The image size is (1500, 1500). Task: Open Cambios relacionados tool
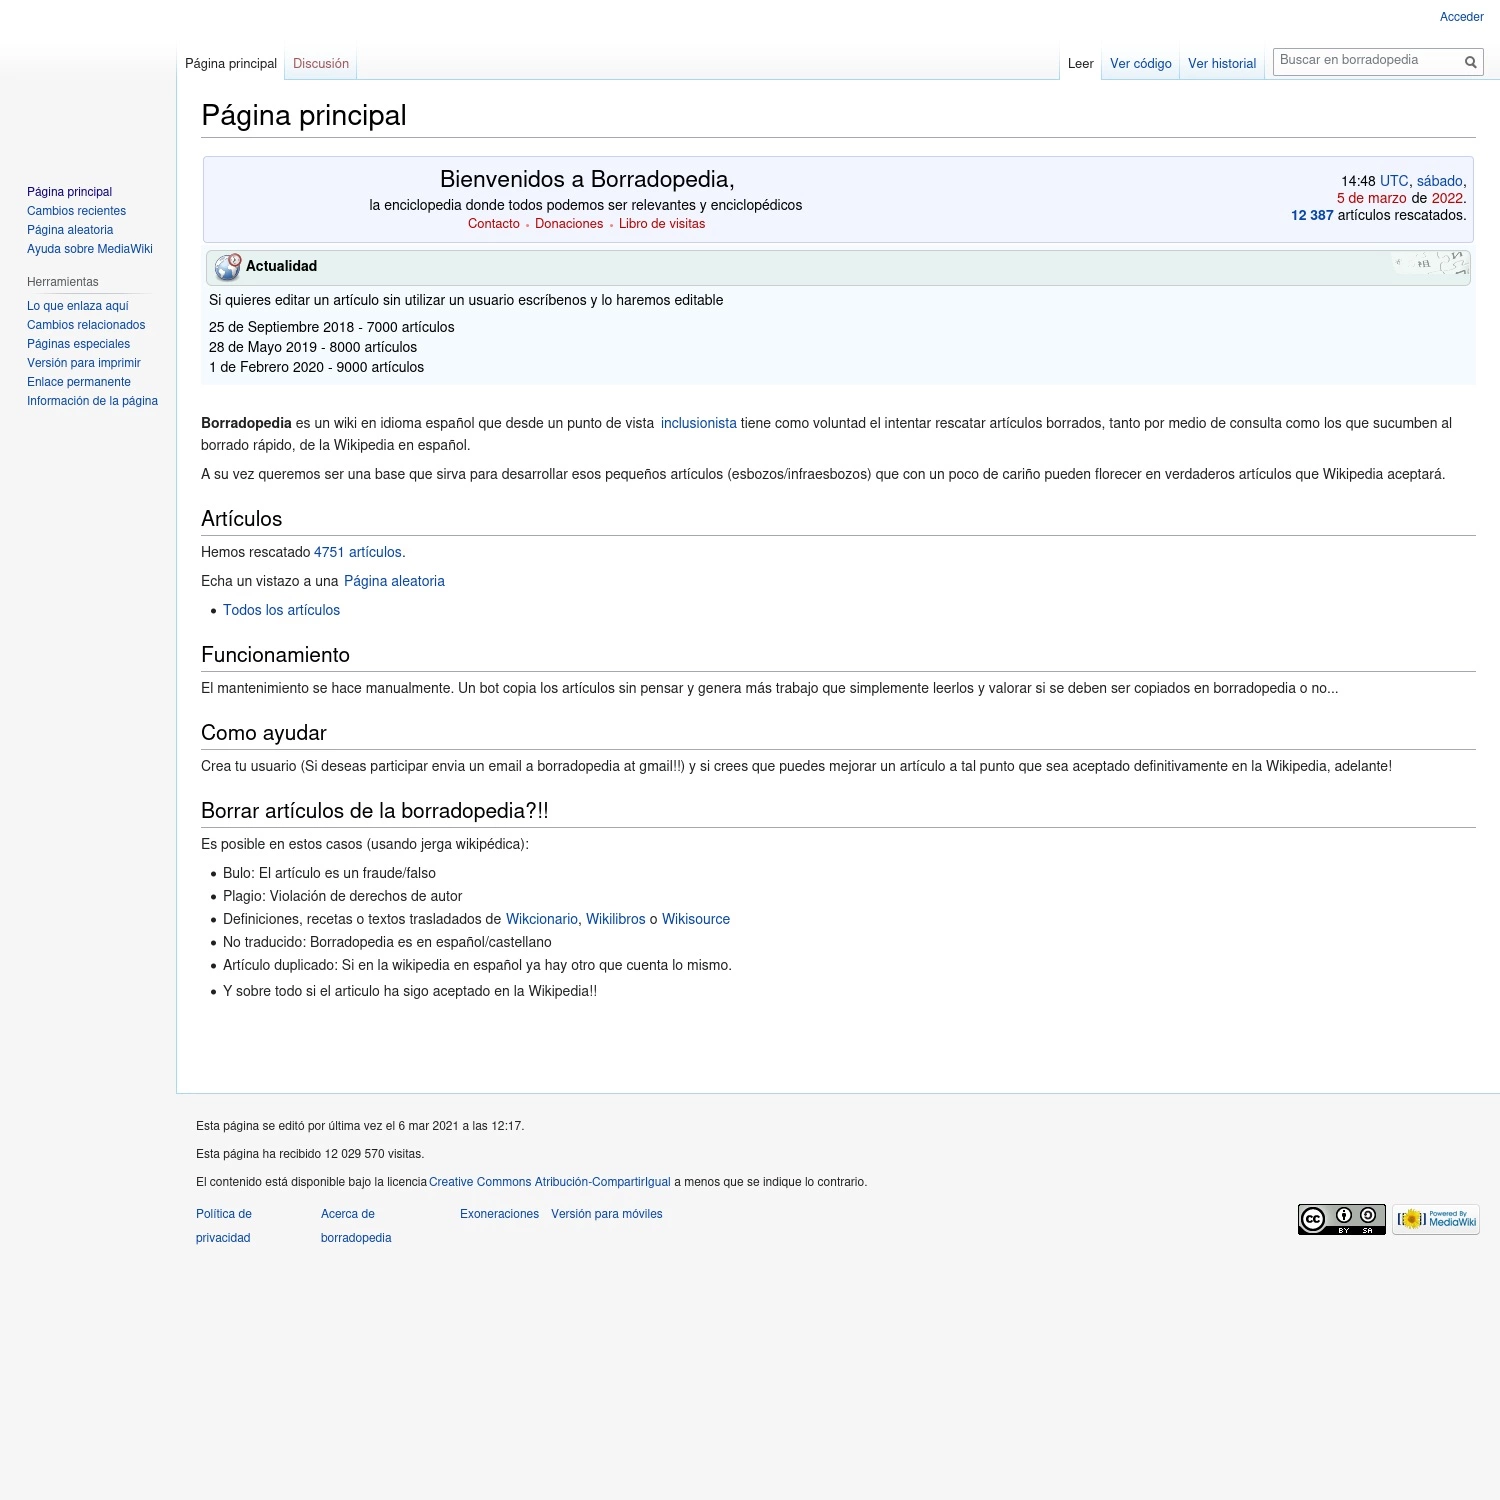86,325
